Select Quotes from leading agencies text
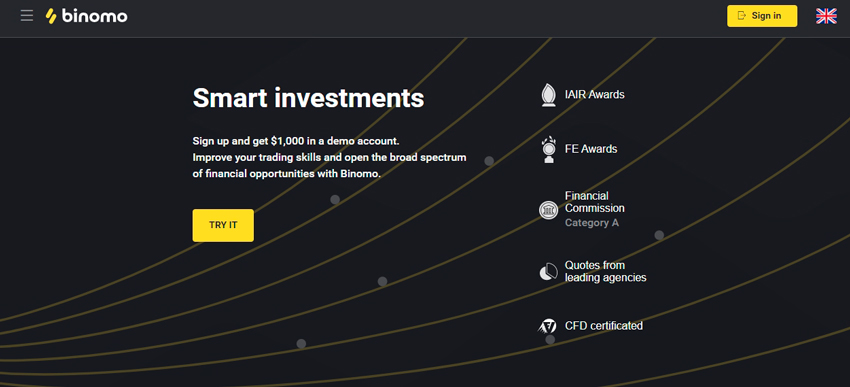Image resolution: width=850 pixels, height=387 pixels. [606, 271]
